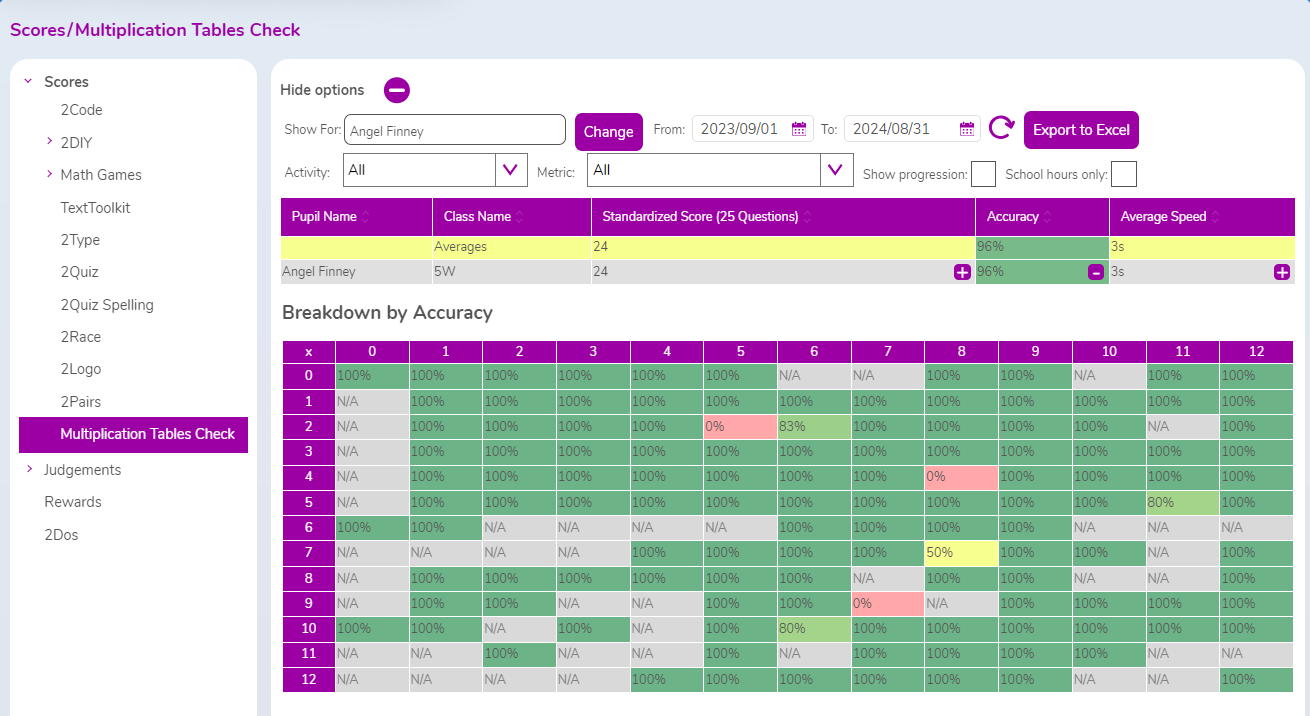1310x716 pixels.
Task: Open the To date calendar picker
Action: pyautogui.click(x=966, y=129)
